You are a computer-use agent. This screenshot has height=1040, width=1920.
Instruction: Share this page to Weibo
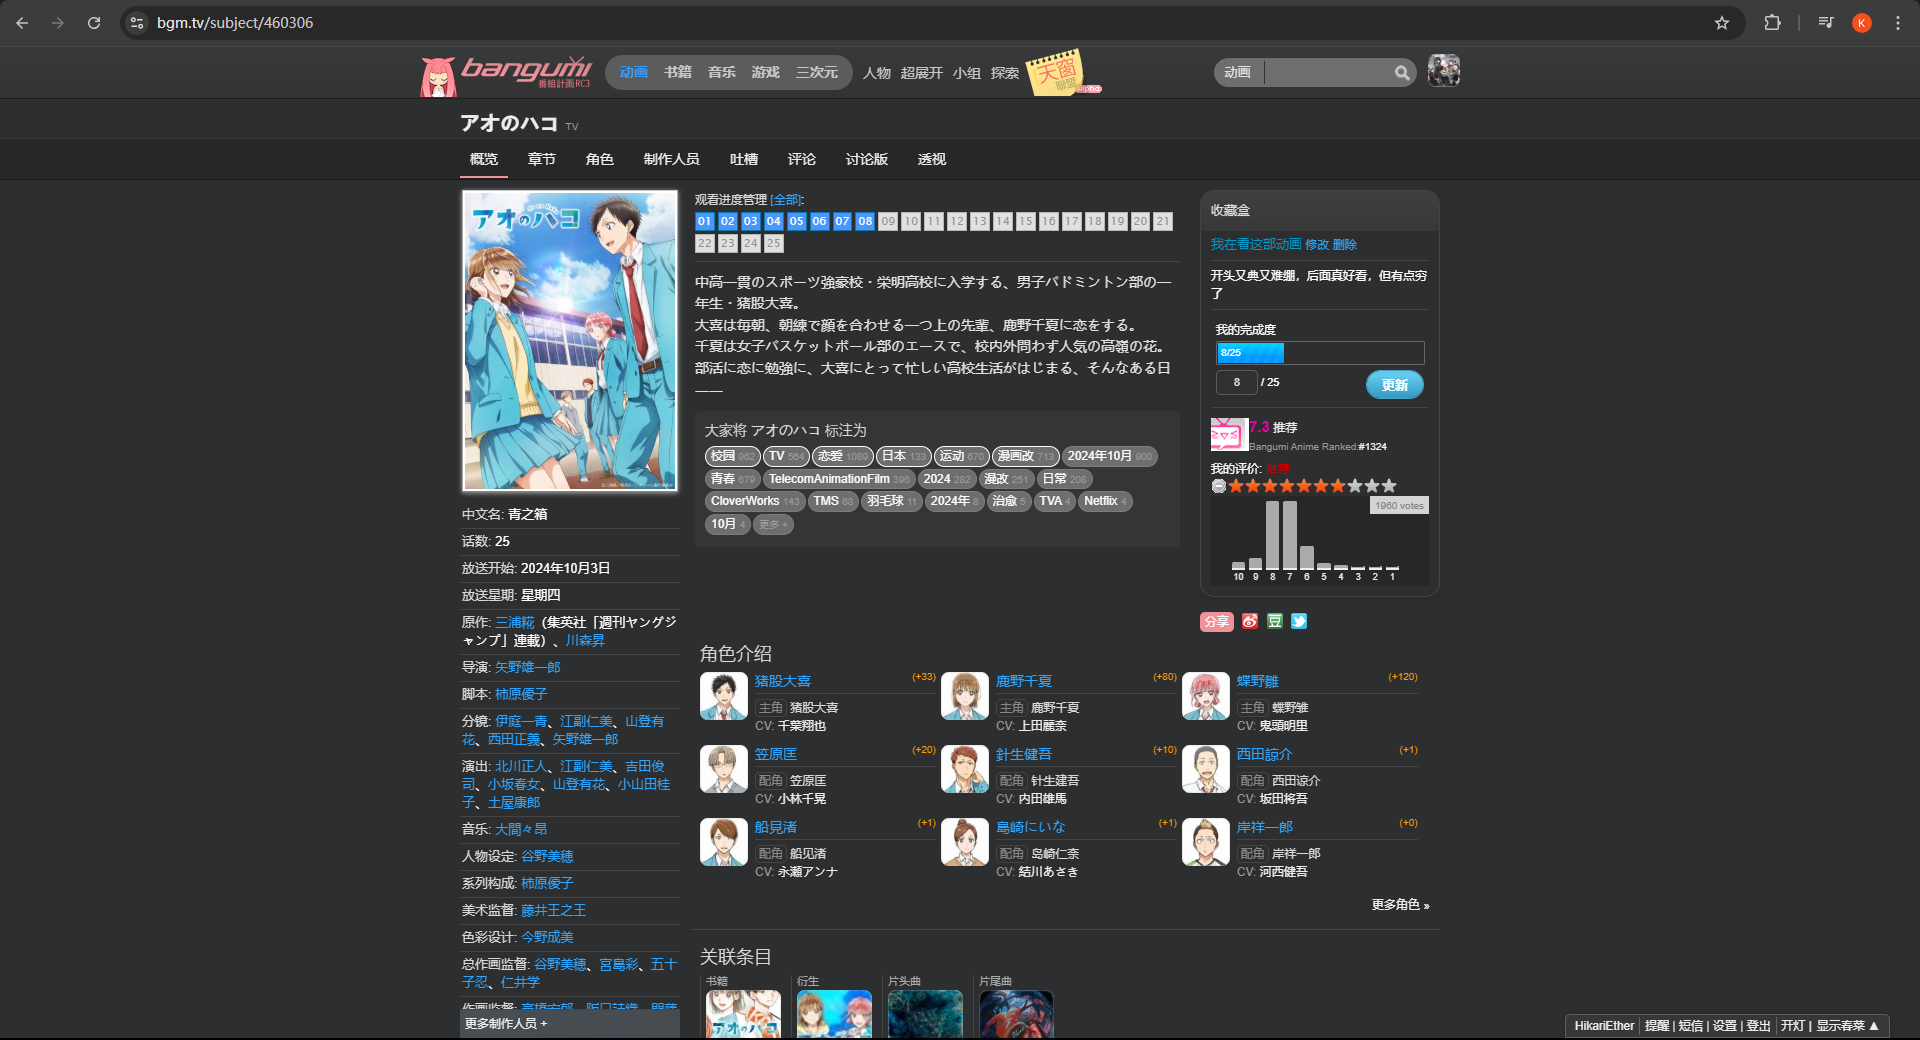point(1250,621)
